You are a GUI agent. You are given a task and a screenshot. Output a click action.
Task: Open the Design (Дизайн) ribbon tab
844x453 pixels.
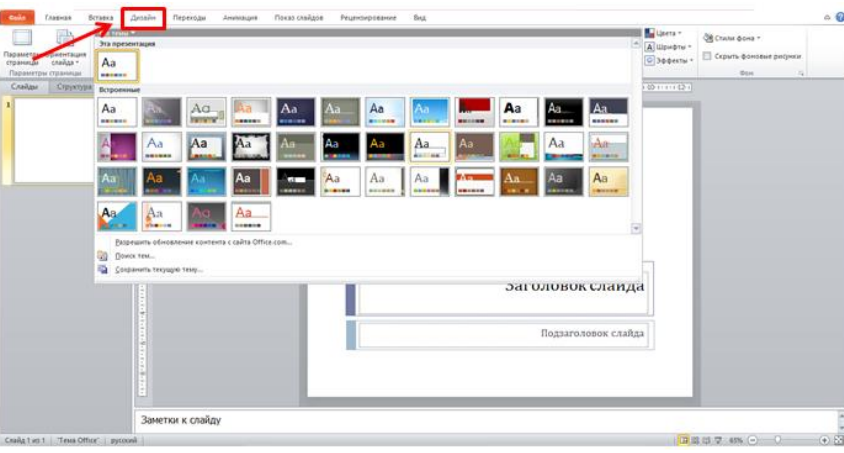[x=143, y=17]
